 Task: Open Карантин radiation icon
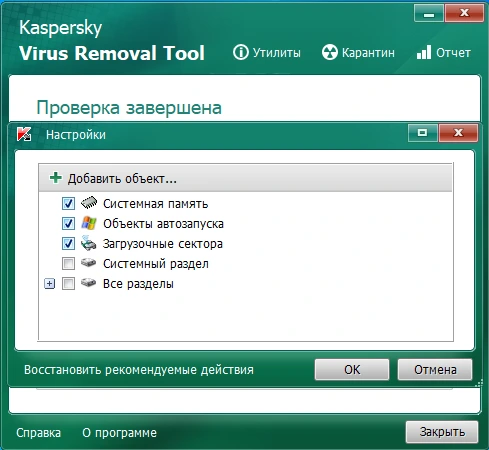click(x=330, y=52)
